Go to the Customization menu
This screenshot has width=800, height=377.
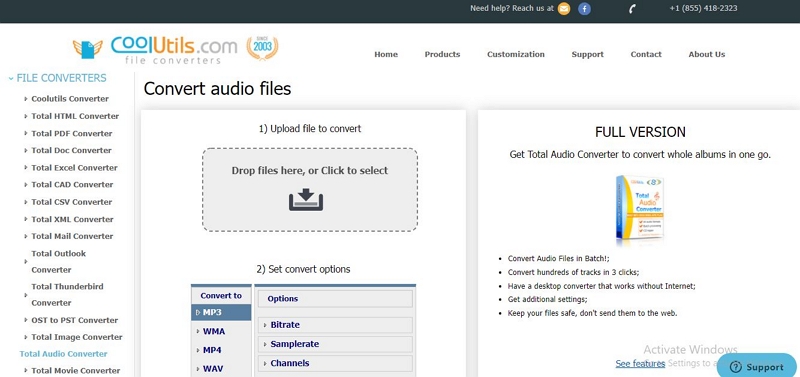tap(516, 54)
